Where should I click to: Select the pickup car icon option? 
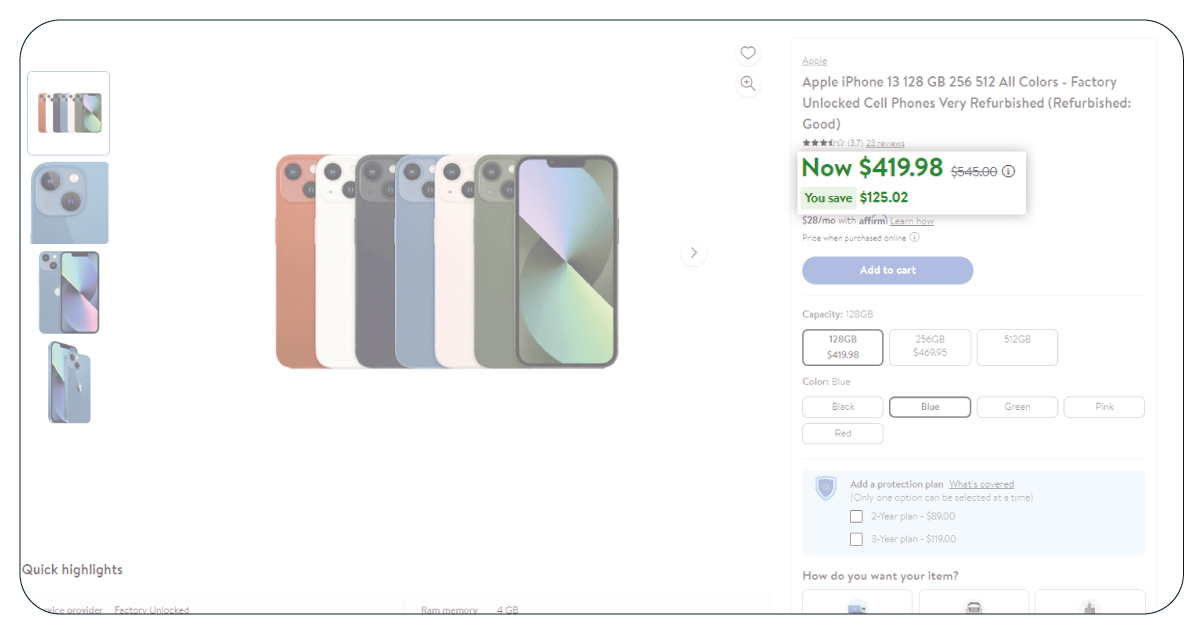pyautogui.click(x=973, y=606)
